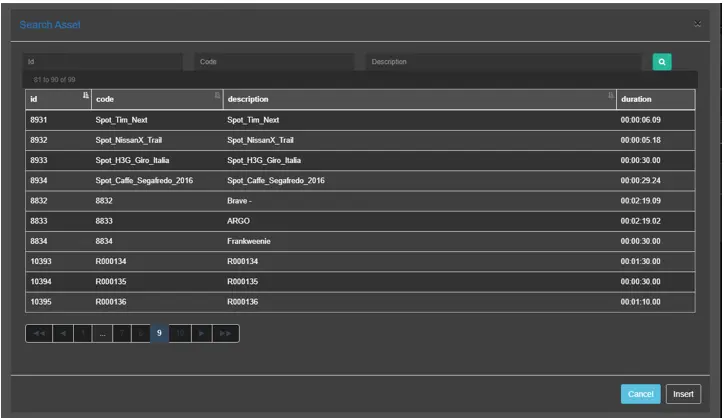724x418 pixels.
Task: Click the green search magnifier button
Action: point(661,62)
